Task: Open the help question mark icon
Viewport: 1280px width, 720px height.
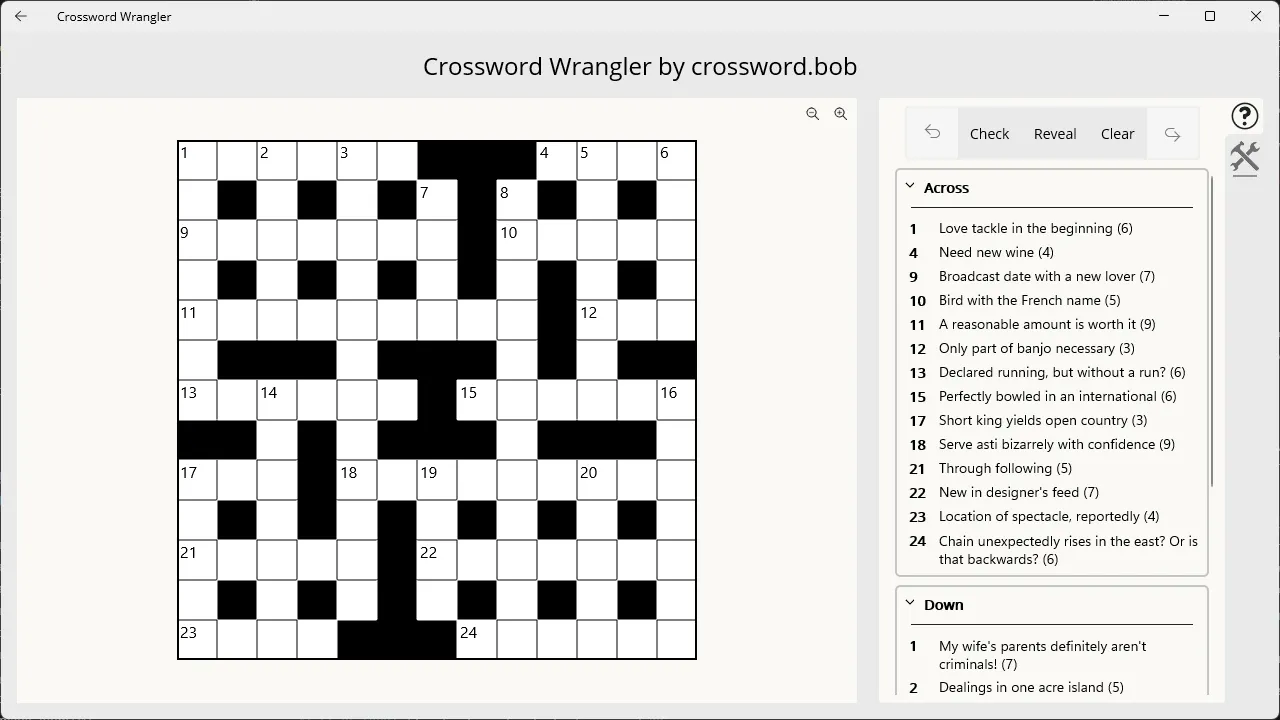Action: 1245,116
